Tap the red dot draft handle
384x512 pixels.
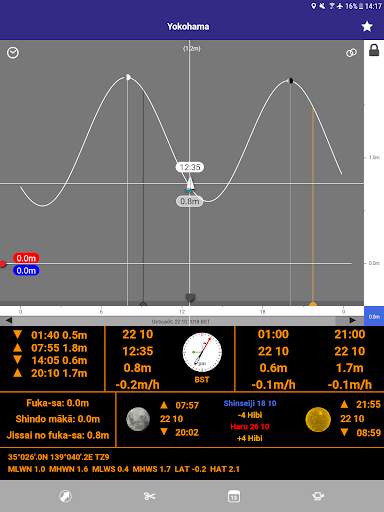coord(3,264)
